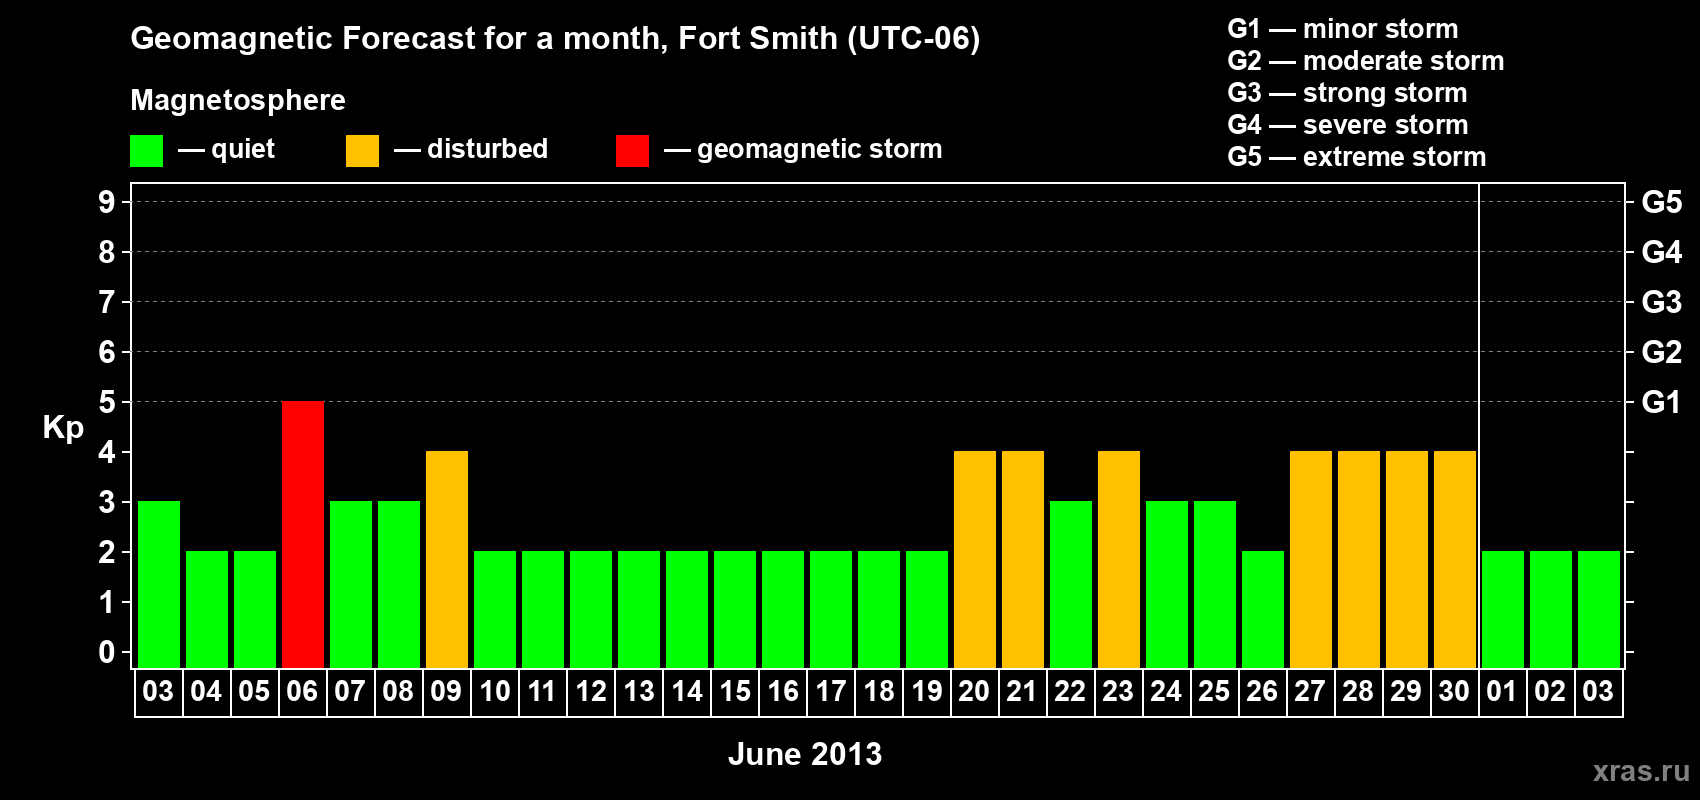1700x800 pixels.
Task: Click date label 17 on the axis
Action: (x=830, y=692)
